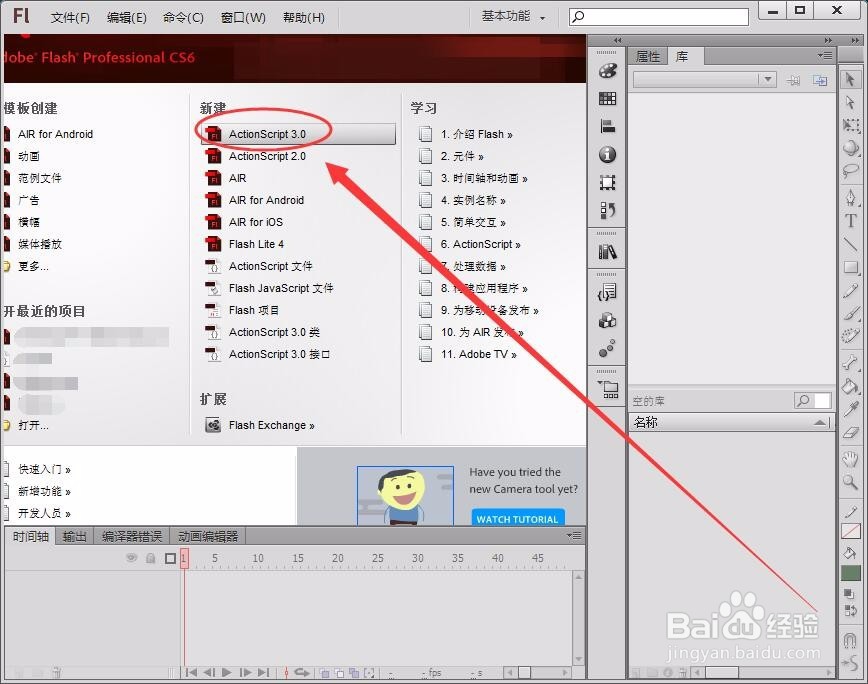Expand the icon panel dock arrows
The width and height of the screenshot is (868, 684).
(618, 40)
